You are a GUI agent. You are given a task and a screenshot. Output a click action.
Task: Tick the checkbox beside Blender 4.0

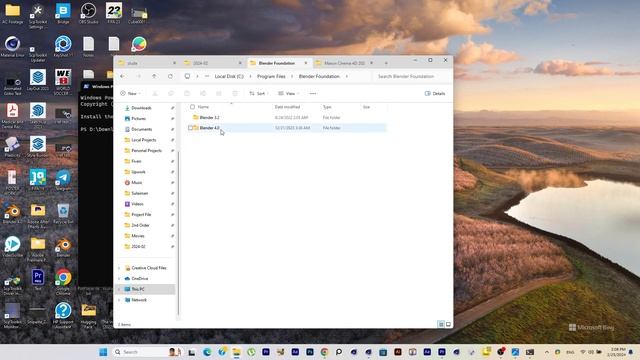point(190,128)
